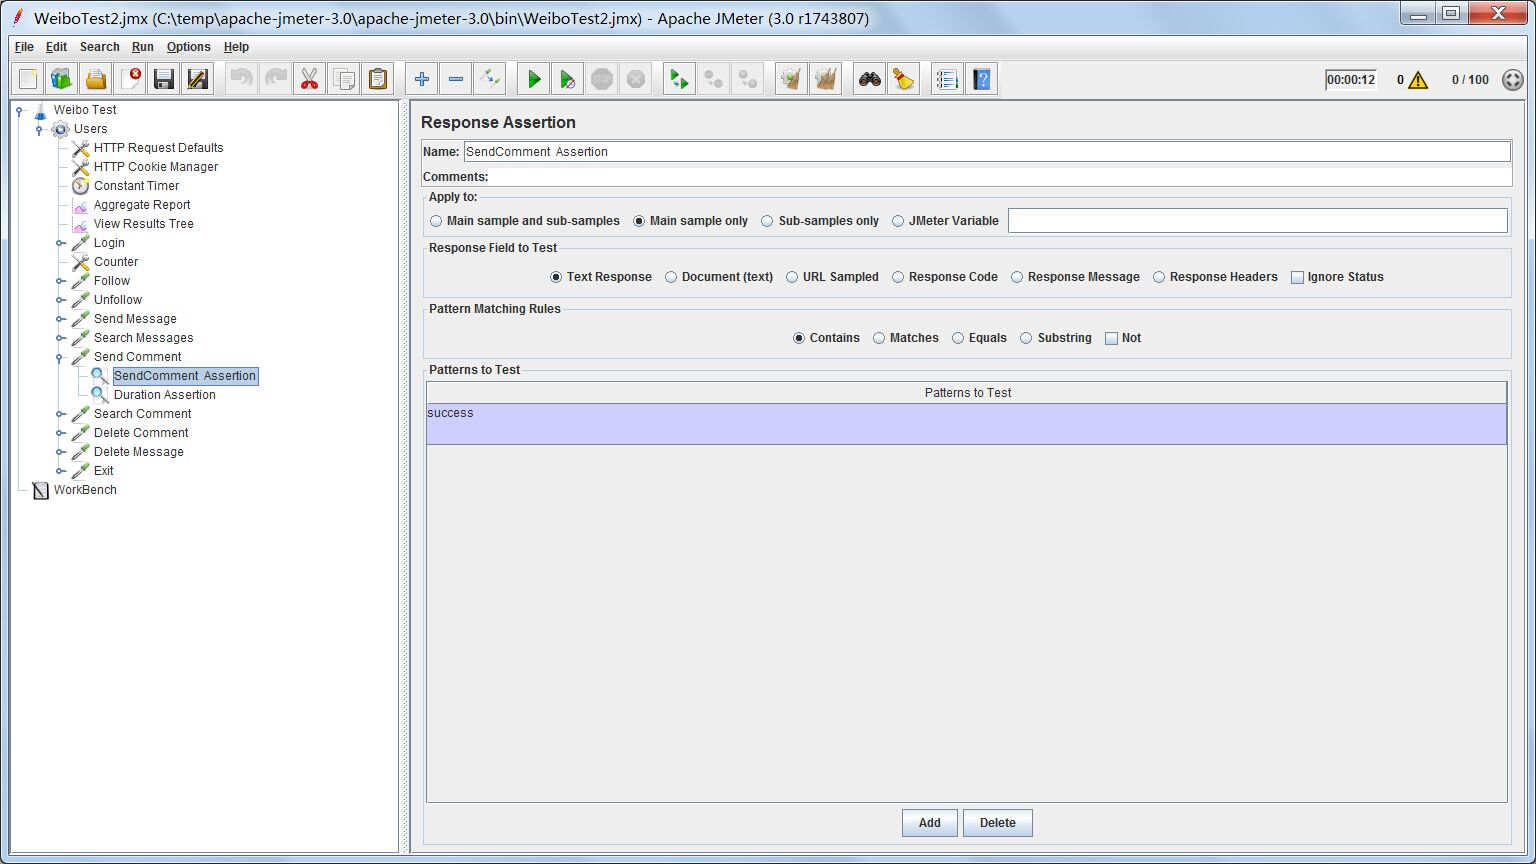Select Duration Assertion in the tree
Image resolution: width=1536 pixels, height=864 pixels.
pos(165,395)
